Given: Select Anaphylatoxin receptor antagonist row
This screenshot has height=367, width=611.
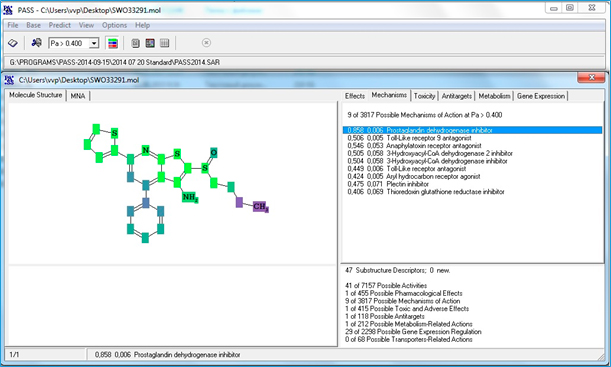Looking at the screenshot, I should [x=414, y=146].
